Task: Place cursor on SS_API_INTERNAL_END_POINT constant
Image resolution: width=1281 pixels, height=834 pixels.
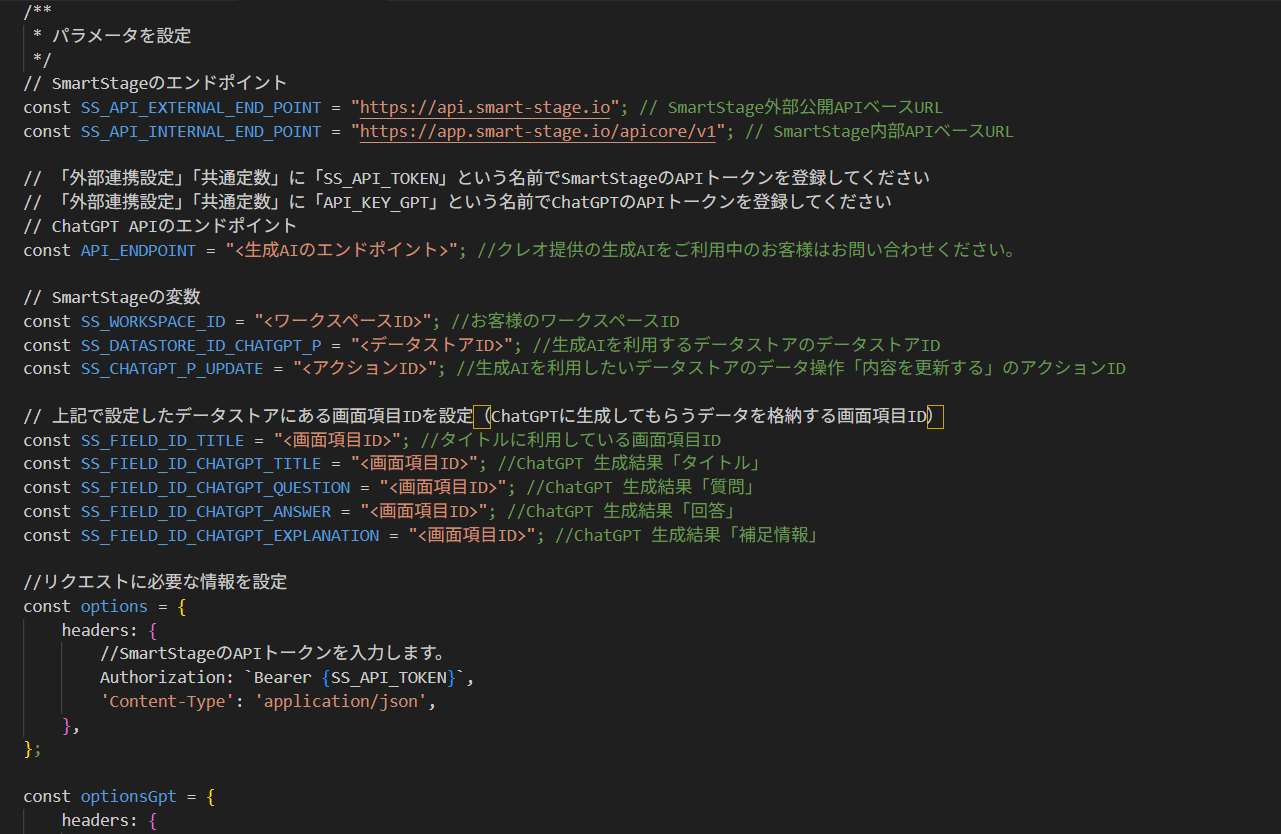Action: coord(201,131)
